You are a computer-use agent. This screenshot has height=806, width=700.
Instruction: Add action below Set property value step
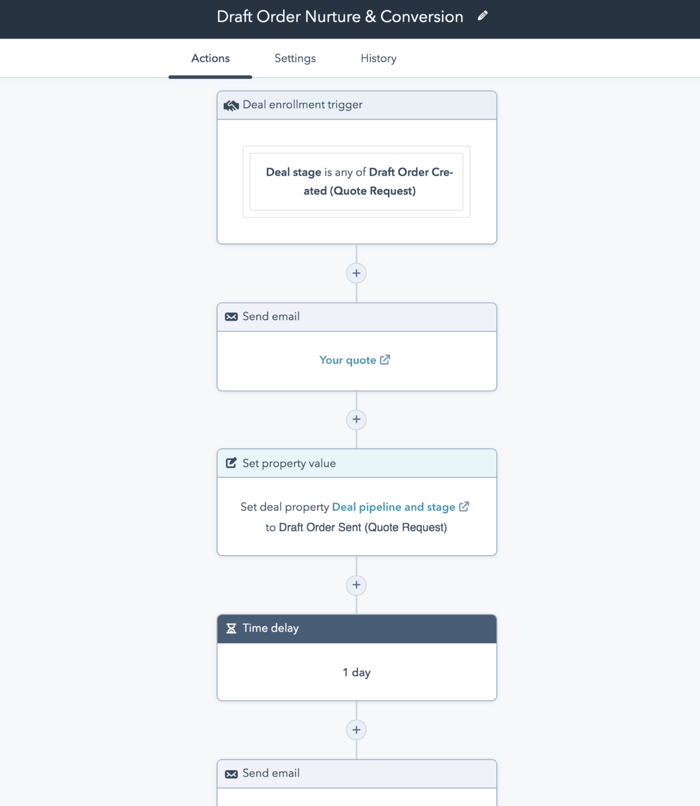(356, 585)
